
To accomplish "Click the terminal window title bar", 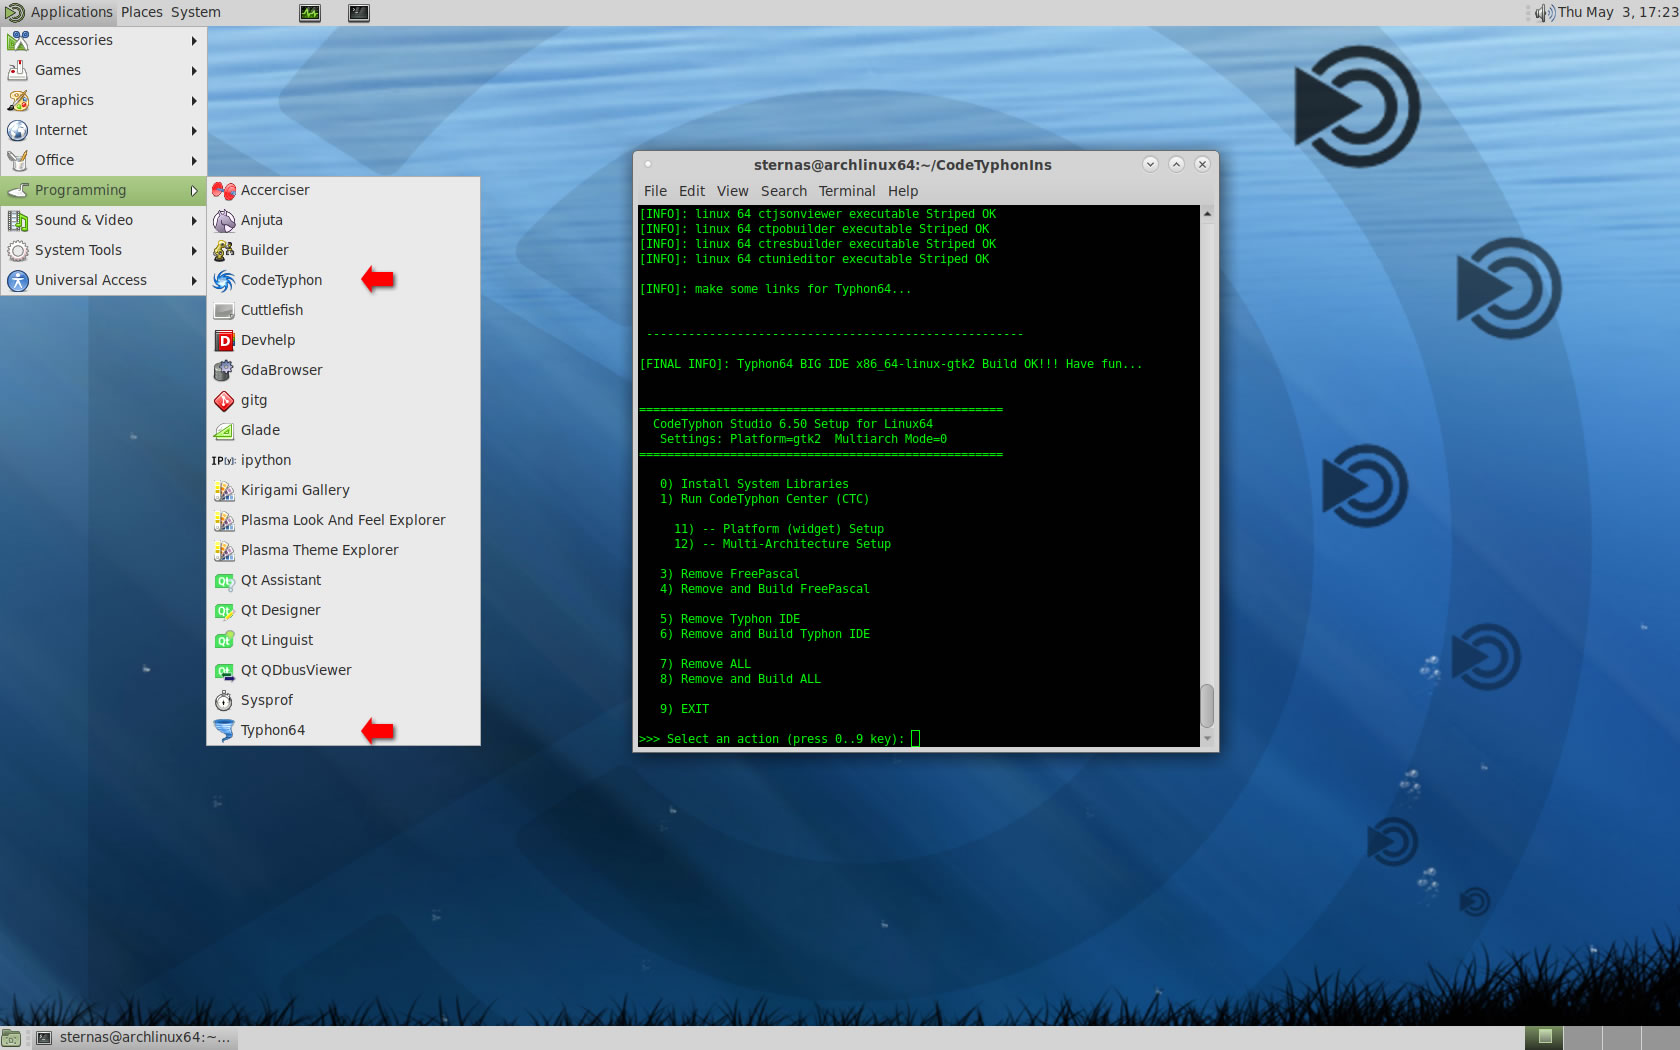I will pos(902,165).
